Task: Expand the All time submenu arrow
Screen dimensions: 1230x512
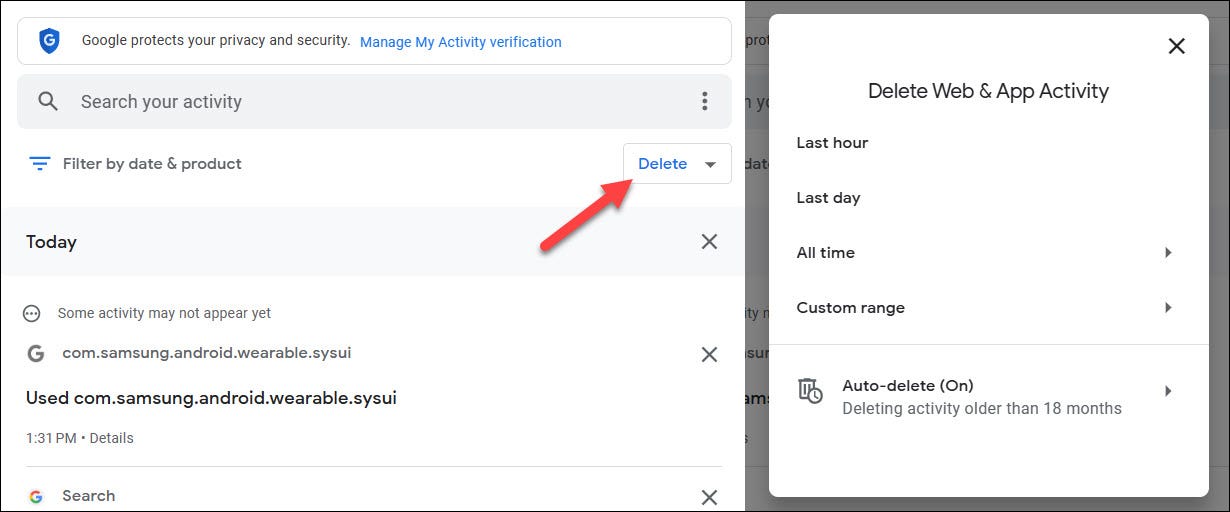Action: pos(1168,253)
